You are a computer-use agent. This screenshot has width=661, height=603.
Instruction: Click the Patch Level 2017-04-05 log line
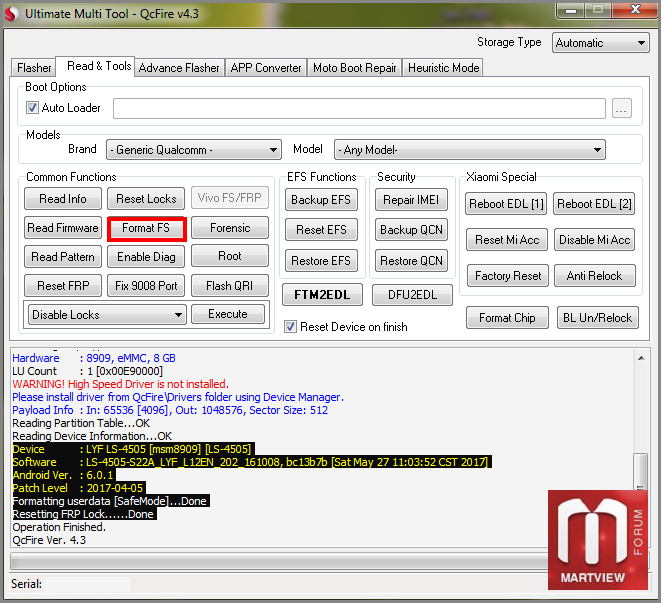point(78,488)
